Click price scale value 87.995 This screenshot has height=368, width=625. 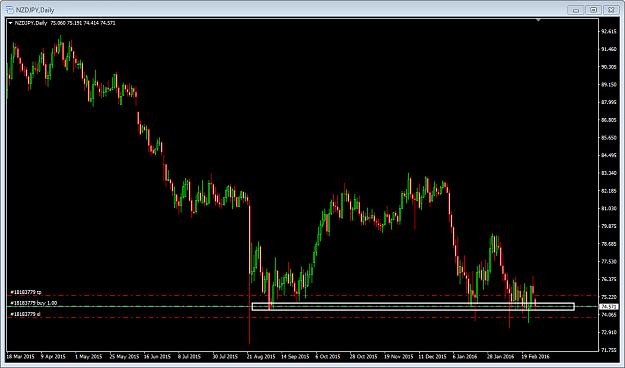(x=609, y=102)
